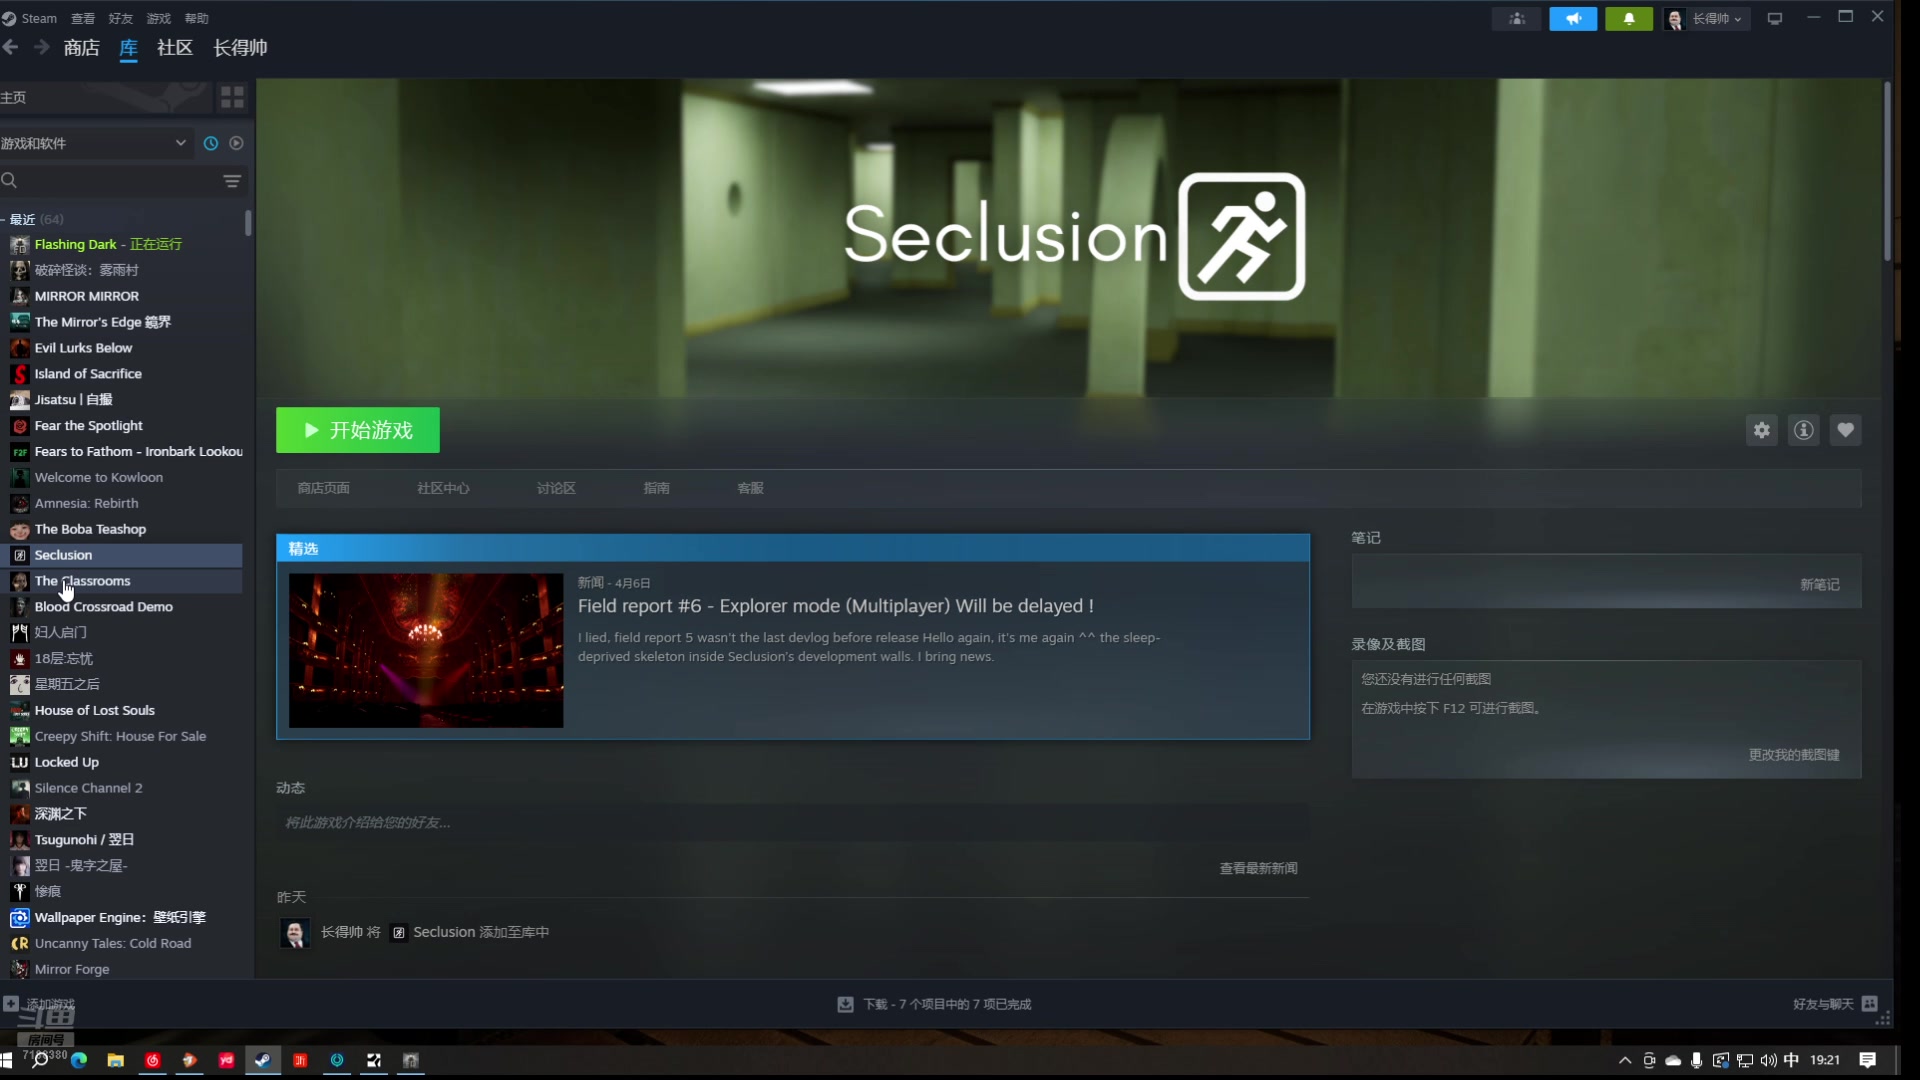Open 好友与聊天 panel

click(1834, 1004)
